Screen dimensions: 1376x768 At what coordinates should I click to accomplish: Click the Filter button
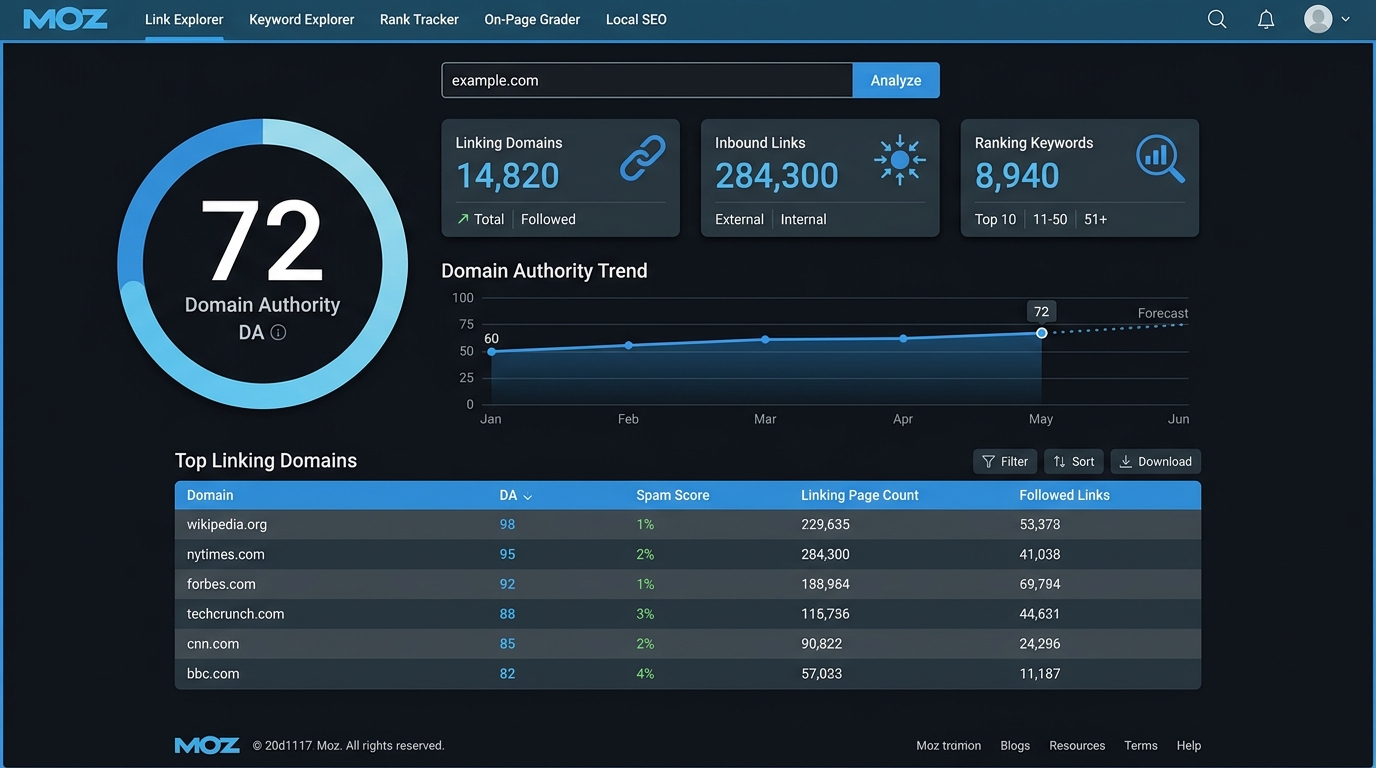[1005, 461]
